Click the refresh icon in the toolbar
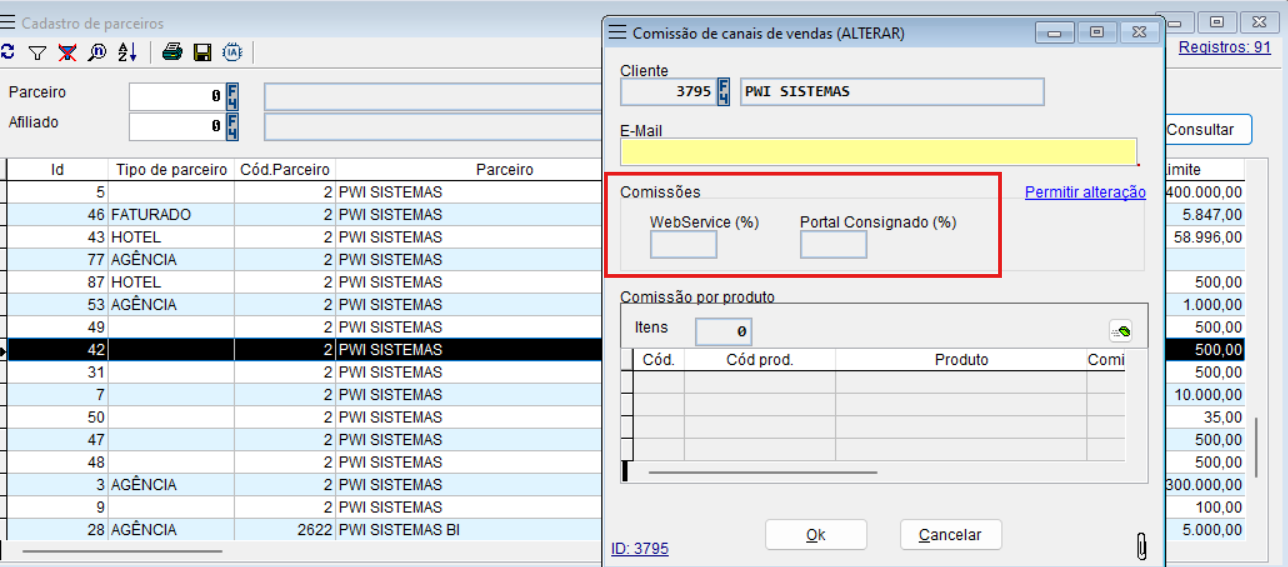The image size is (1288, 567). (x=7, y=53)
